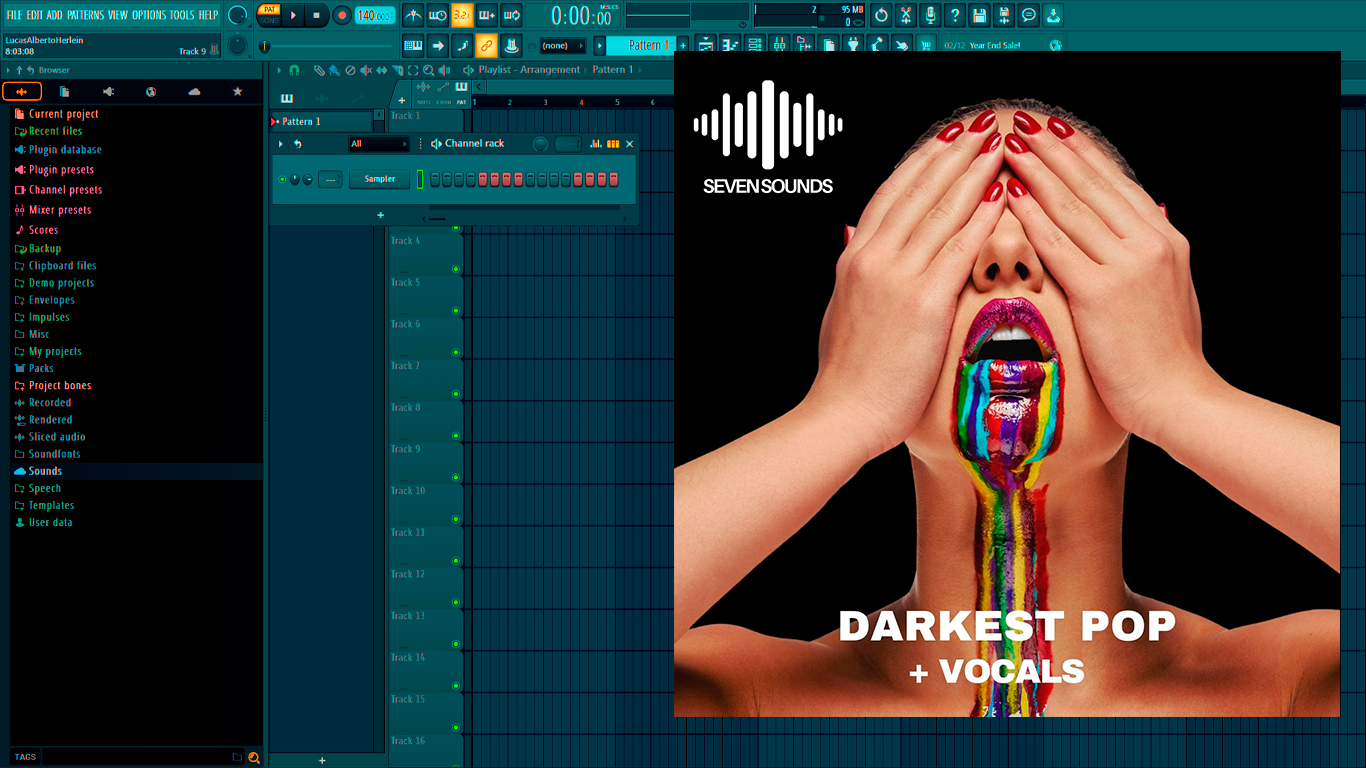Activate first step of Sampler sequencer
The image size is (1366, 768).
tap(434, 179)
